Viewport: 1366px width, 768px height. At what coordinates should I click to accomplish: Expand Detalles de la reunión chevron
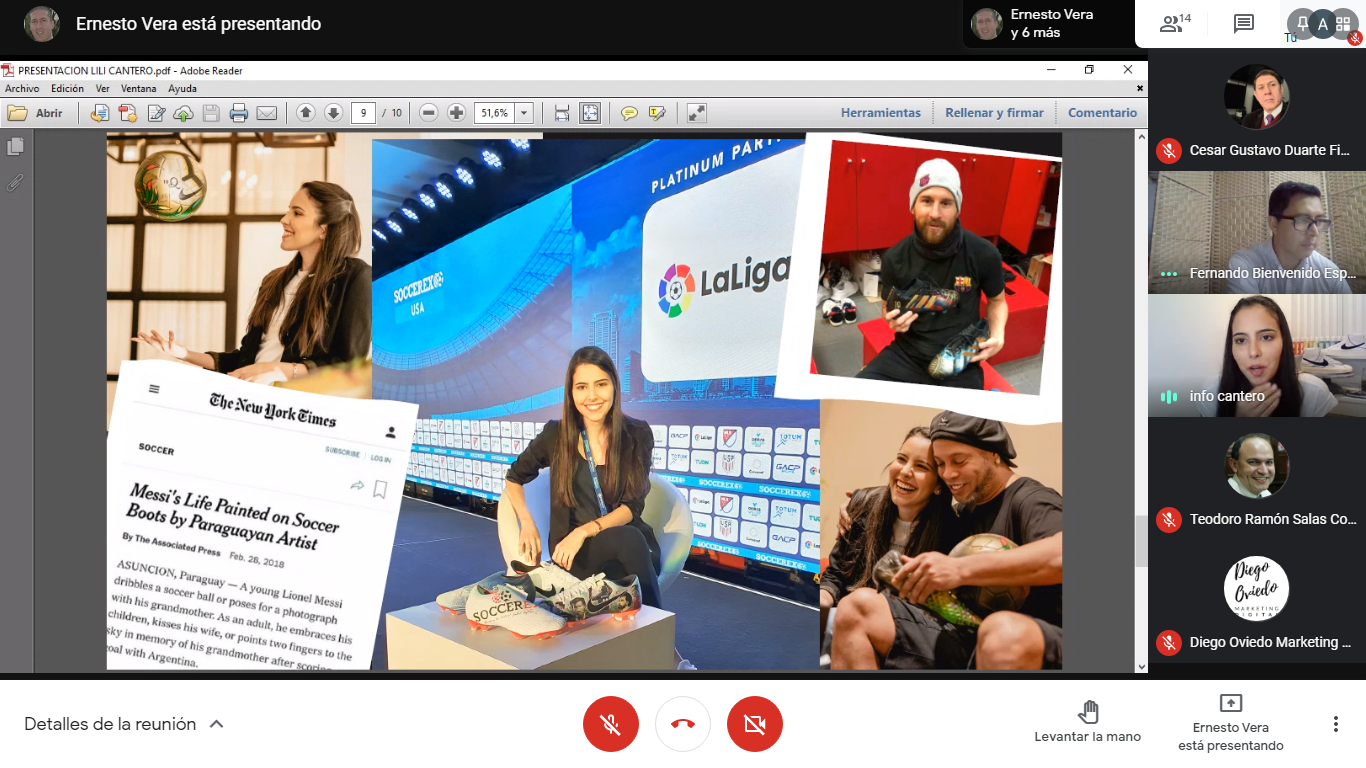click(217, 724)
